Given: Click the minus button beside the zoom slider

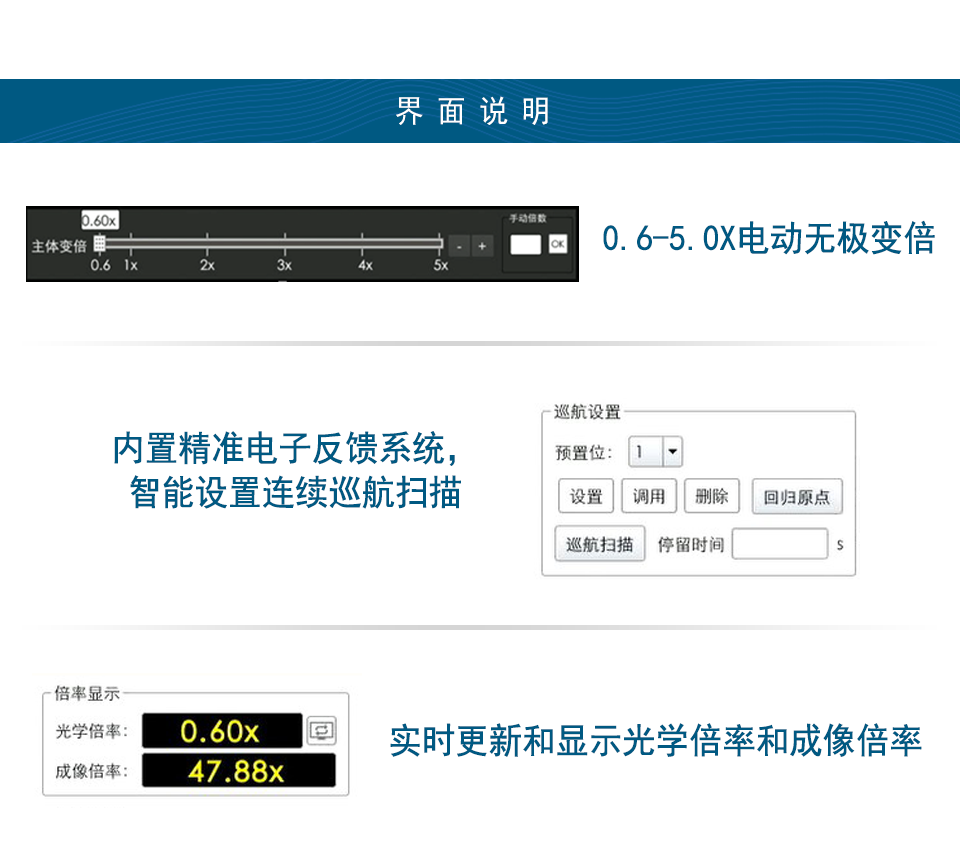Looking at the screenshot, I should coord(459,245).
